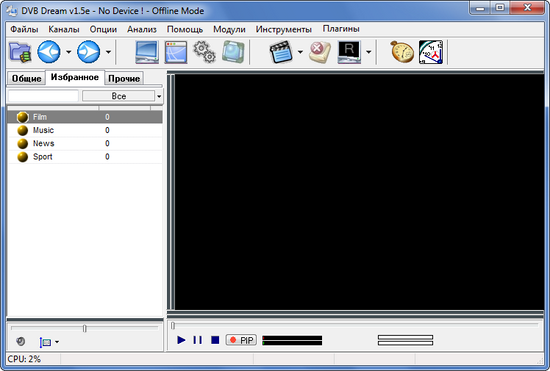Expand dropdown next to R monitor icon

coord(368,52)
